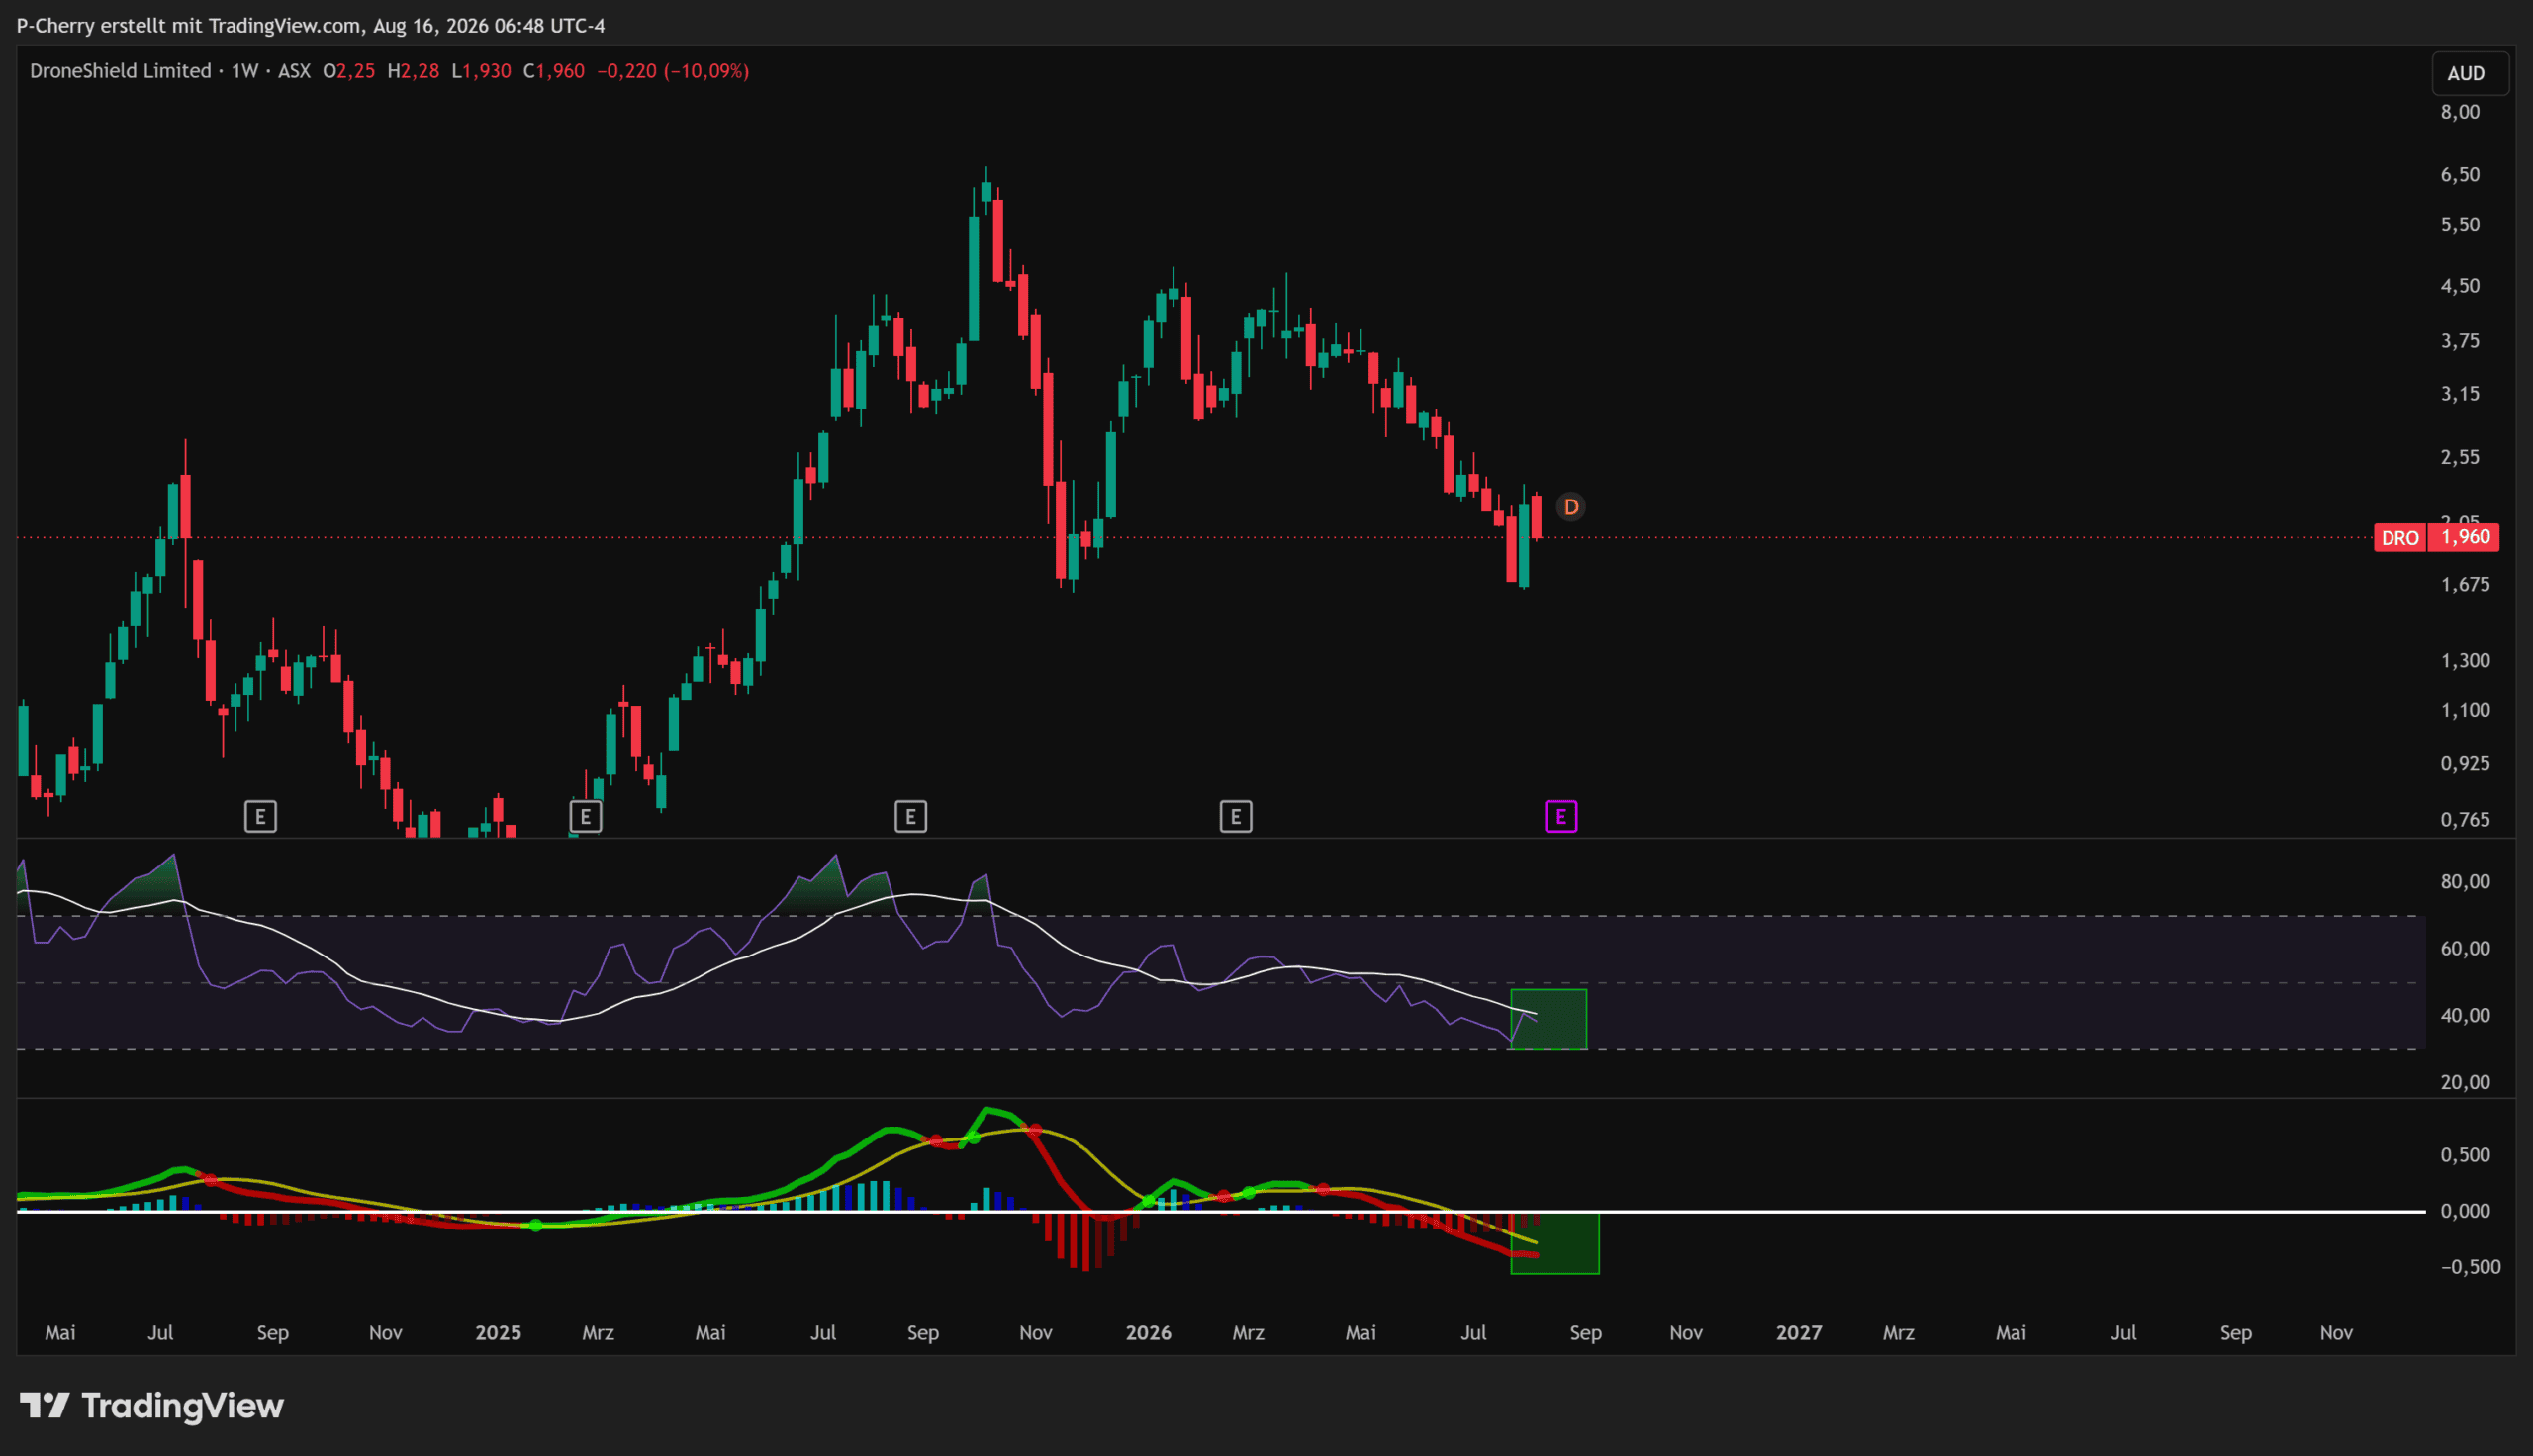This screenshot has height=1456, width=2533.
Task: Click the change value −0,220 (−10,09%)
Action: tap(673, 71)
